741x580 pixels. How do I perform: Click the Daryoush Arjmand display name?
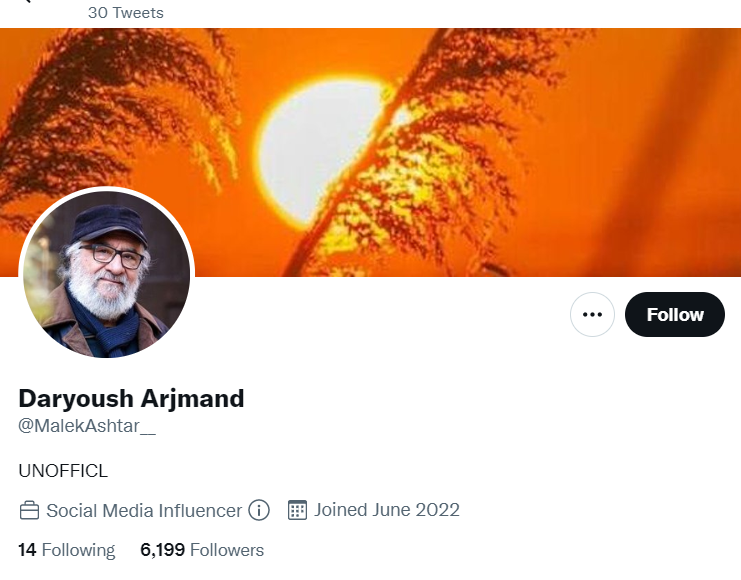131,398
